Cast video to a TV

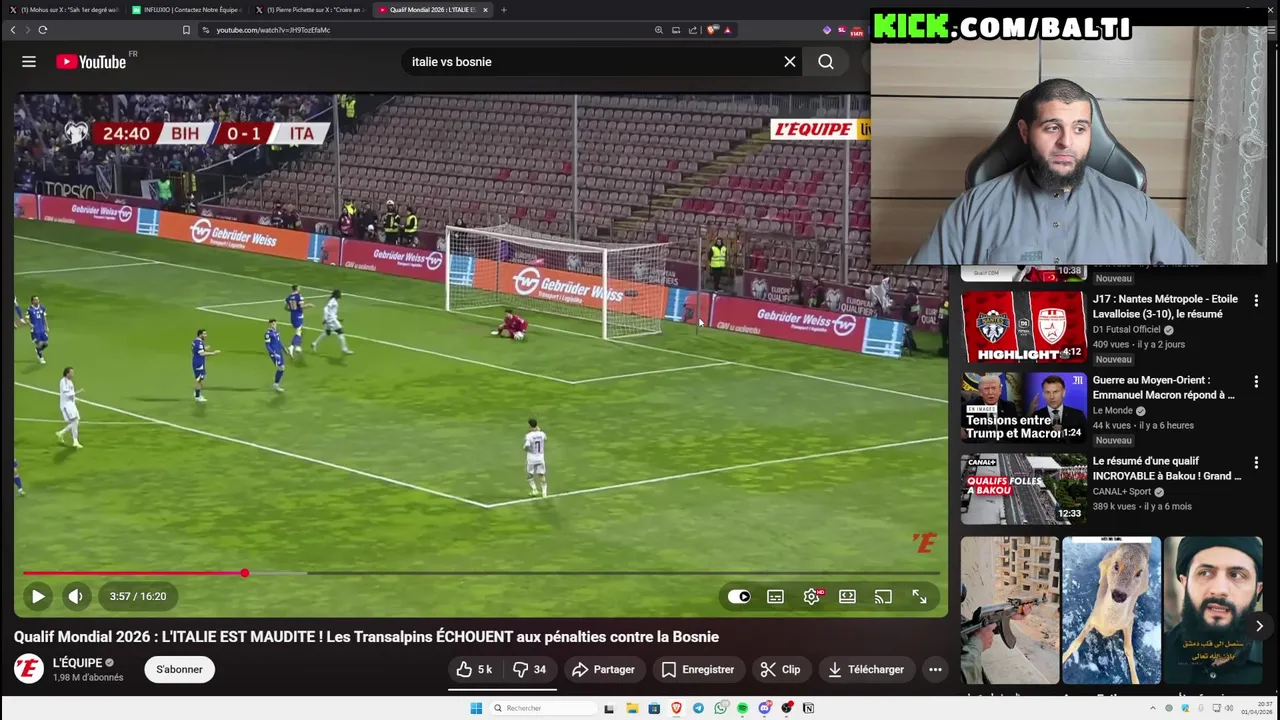[x=883, y=597]
